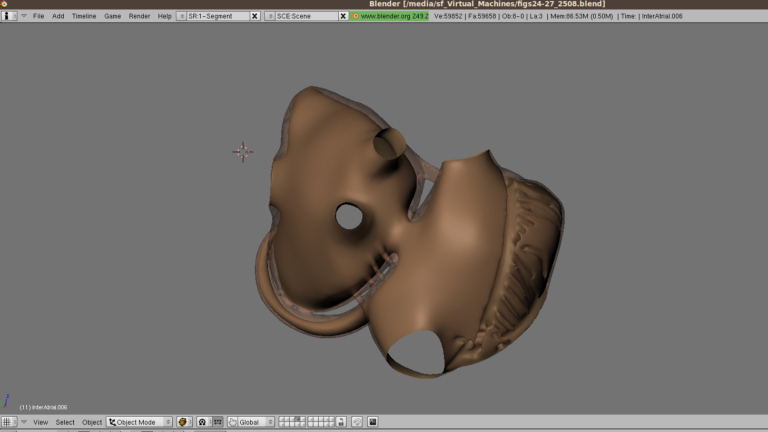Click the Info window type icon
The image size is (768, 432).
[9, 16]
